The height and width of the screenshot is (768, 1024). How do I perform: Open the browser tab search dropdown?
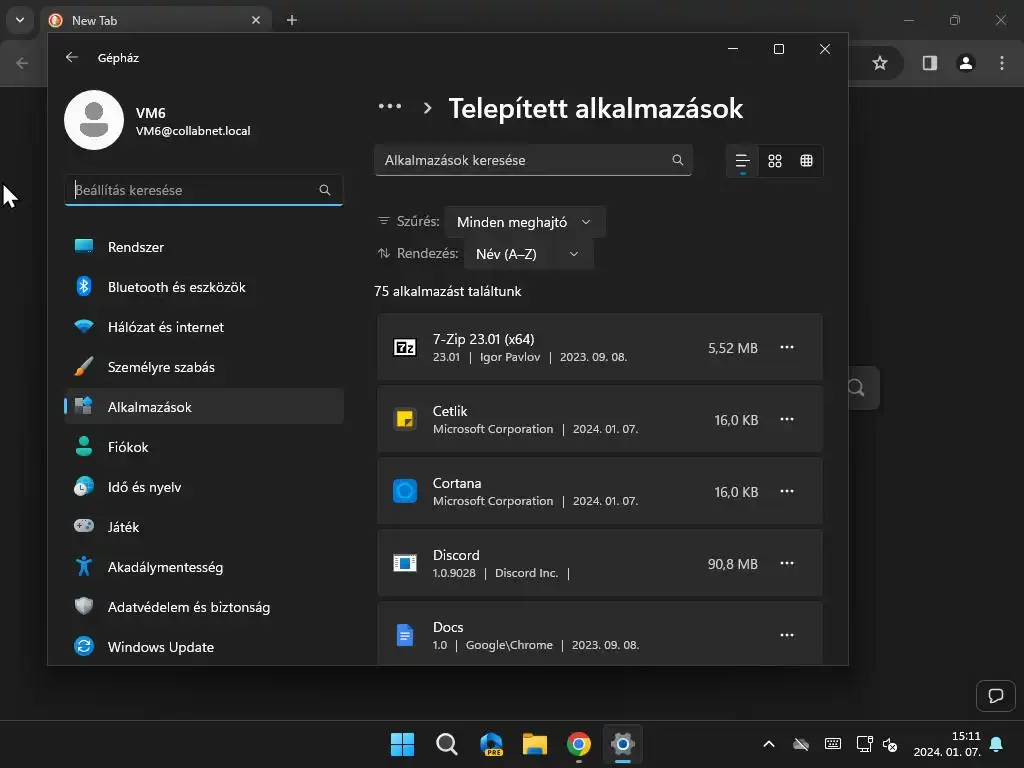click(x=20, y=20)
